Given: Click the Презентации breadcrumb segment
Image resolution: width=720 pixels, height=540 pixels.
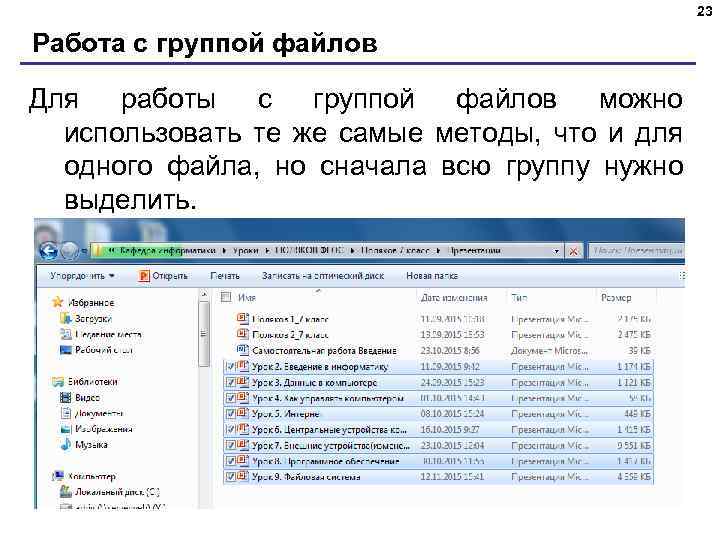Looking at the screenshot, I should click(x=474, y=251).
